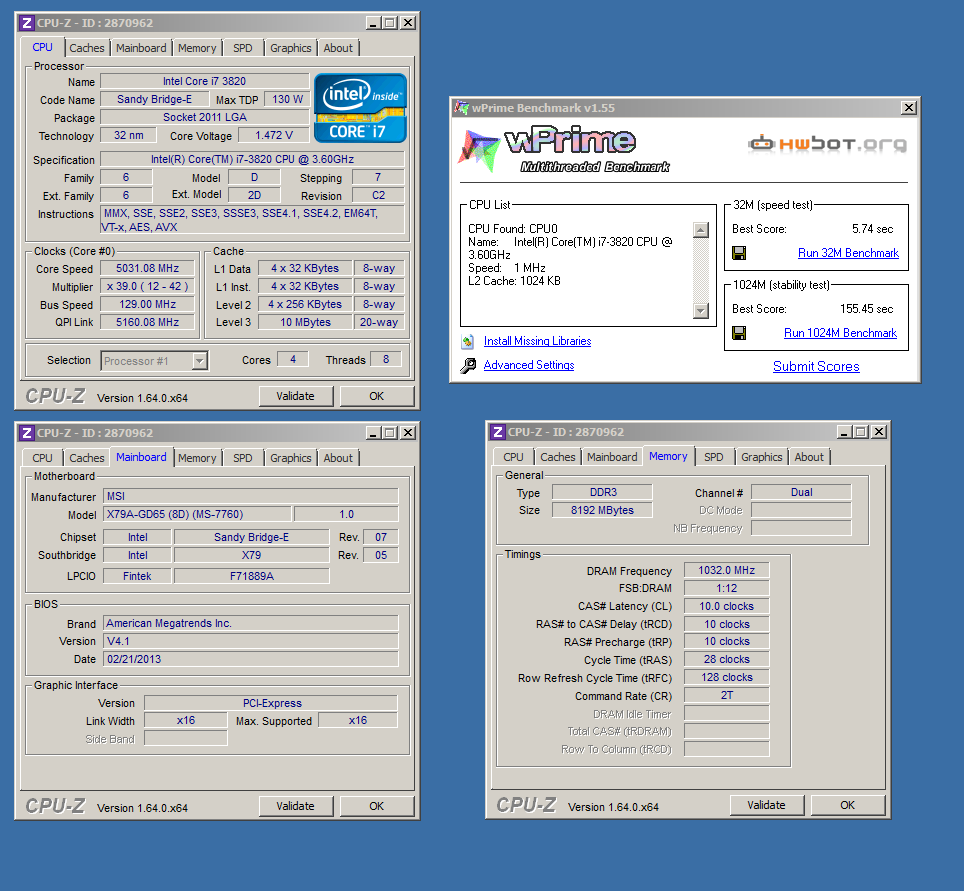Image resolution: width=964 pixels, height=891 pixels.
Task: Click Validate in the Mainboard window
Action: pos(296,806)
